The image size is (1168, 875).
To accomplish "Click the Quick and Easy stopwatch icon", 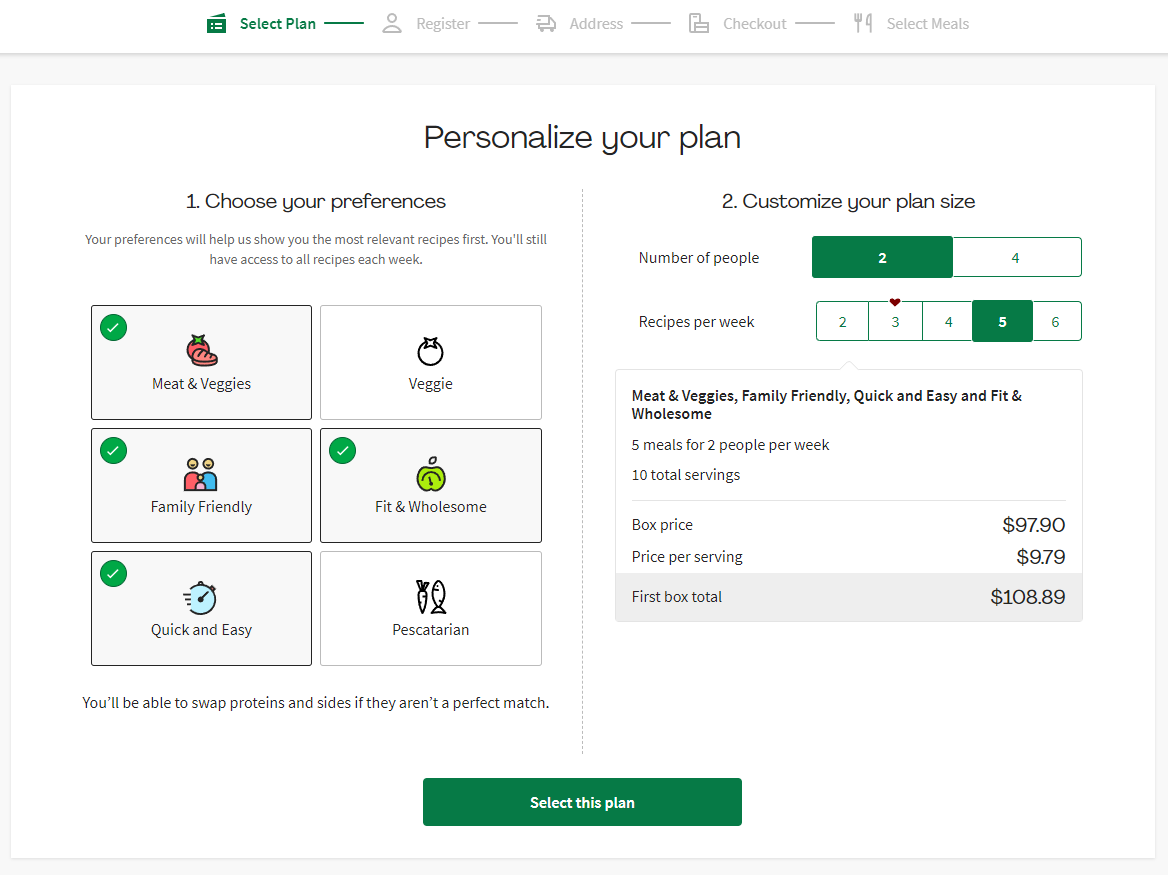I will pyautogui.click(x=201, y=597).
